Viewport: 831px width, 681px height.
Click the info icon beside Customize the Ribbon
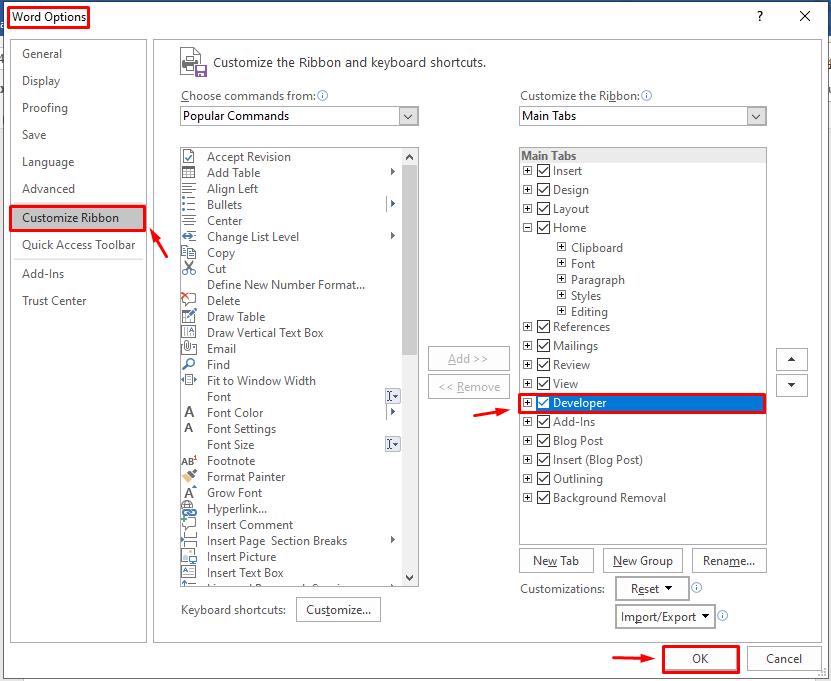click(646, 95)
